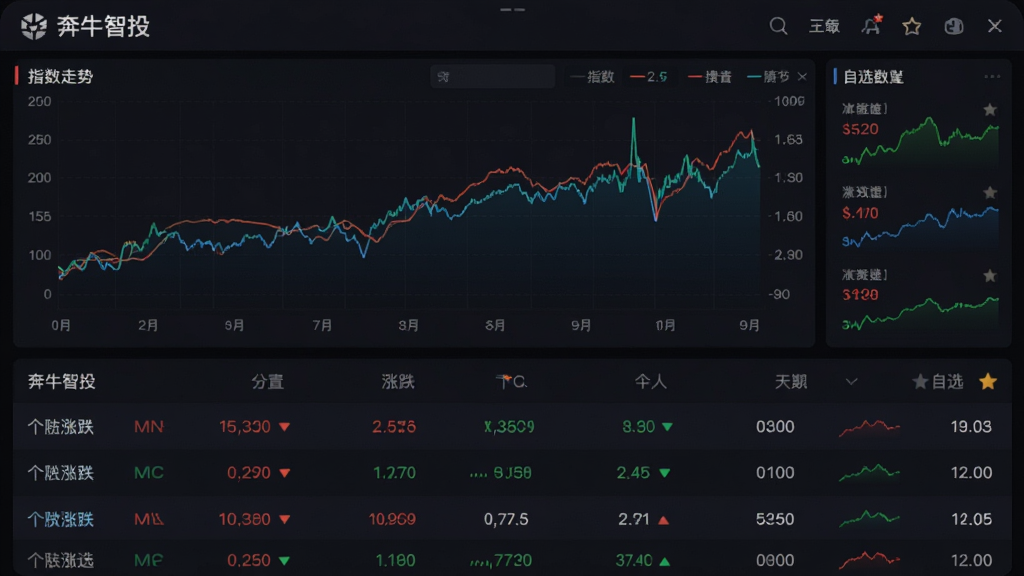The width and height of the screenshot is (1024, 576).
Task: Select the 2月 label on chart axis
Action: coord(148,325)
